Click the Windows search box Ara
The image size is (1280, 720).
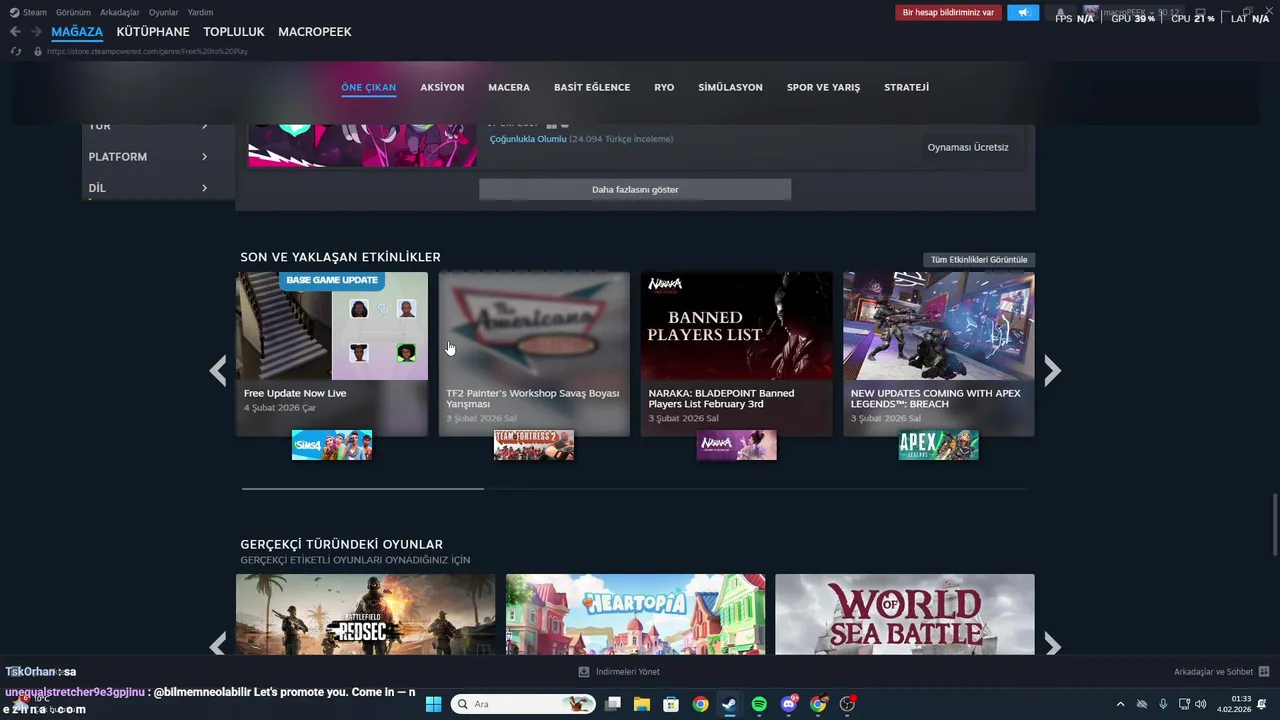point(524,704)
